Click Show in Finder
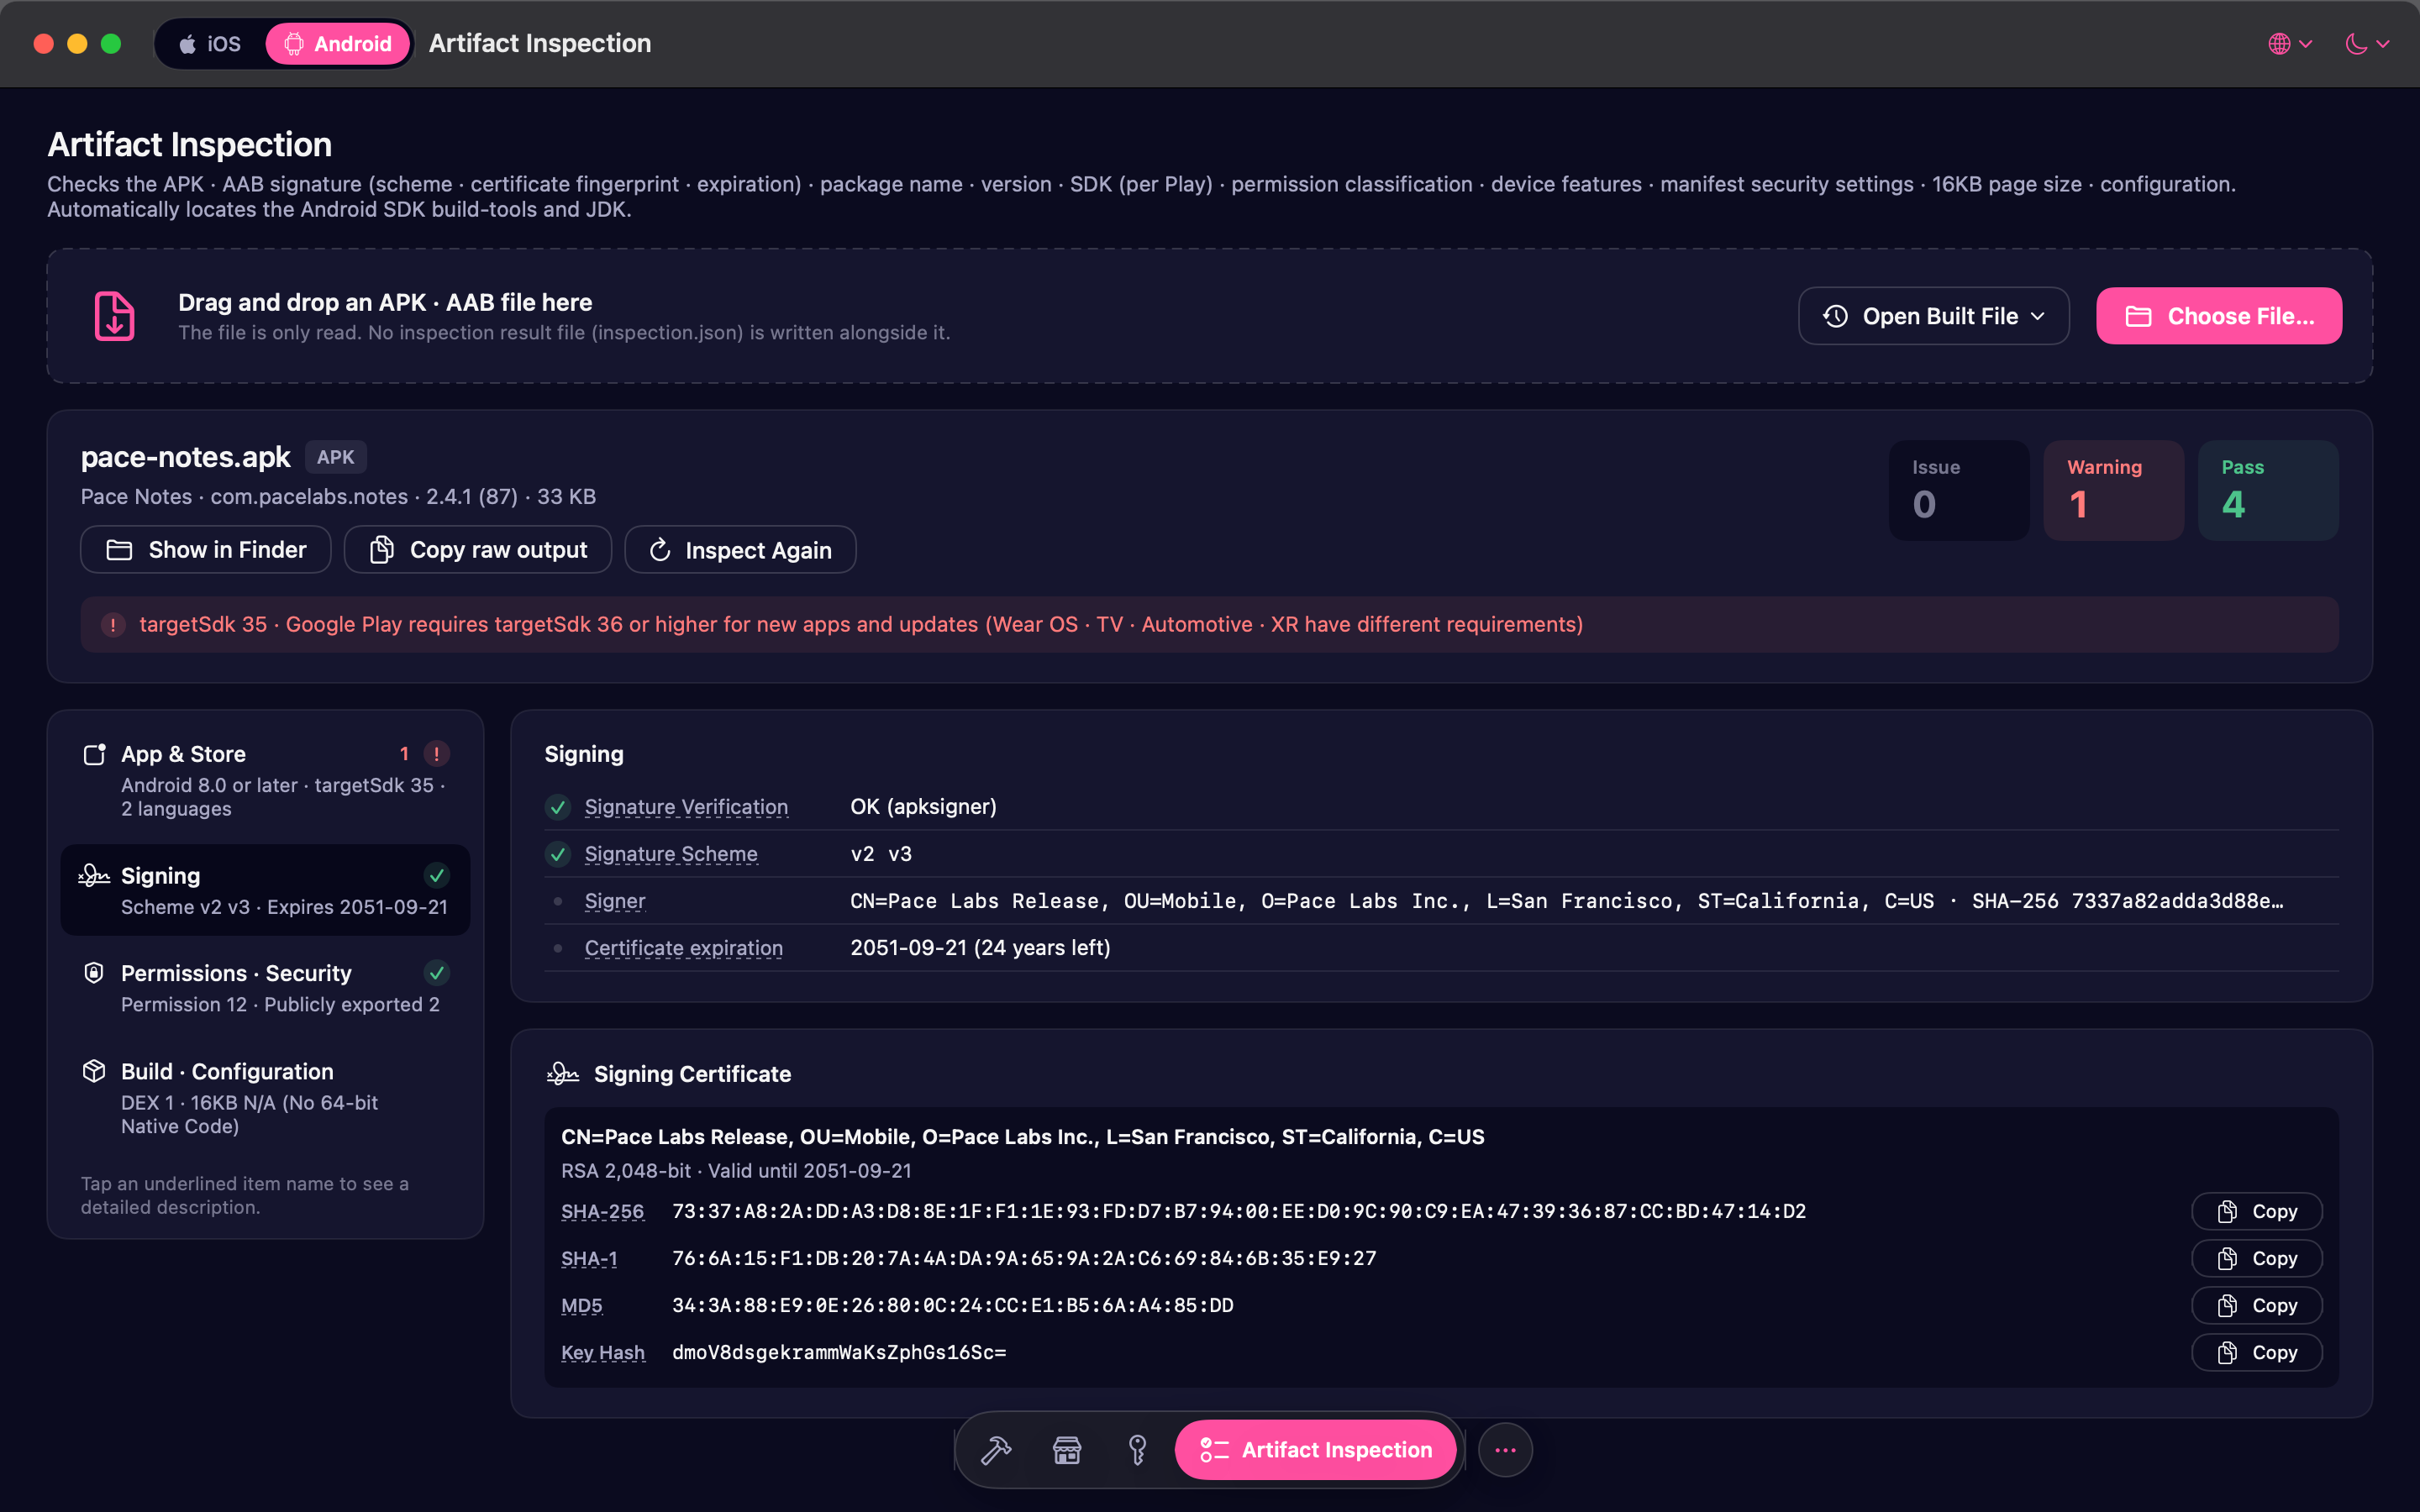2420x1512 pixels. (x=206, y=550)
